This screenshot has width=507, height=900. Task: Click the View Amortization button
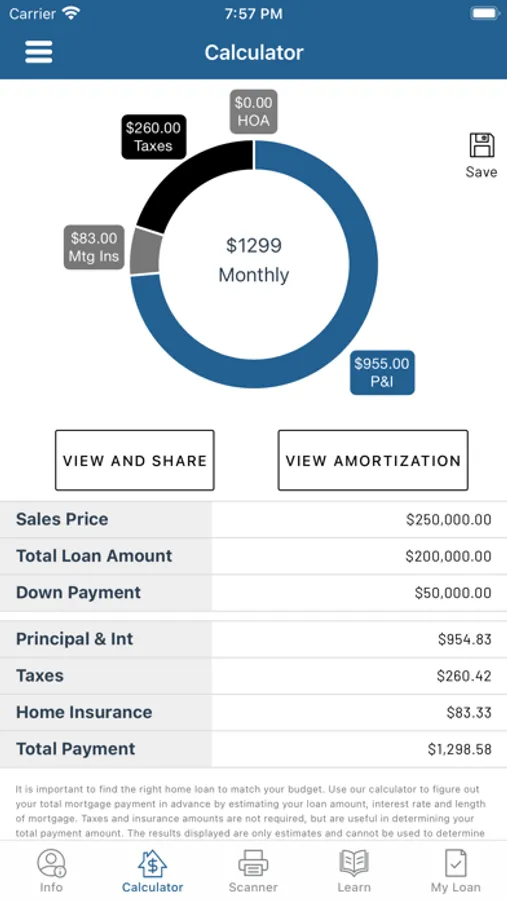(x=373, y=460)
